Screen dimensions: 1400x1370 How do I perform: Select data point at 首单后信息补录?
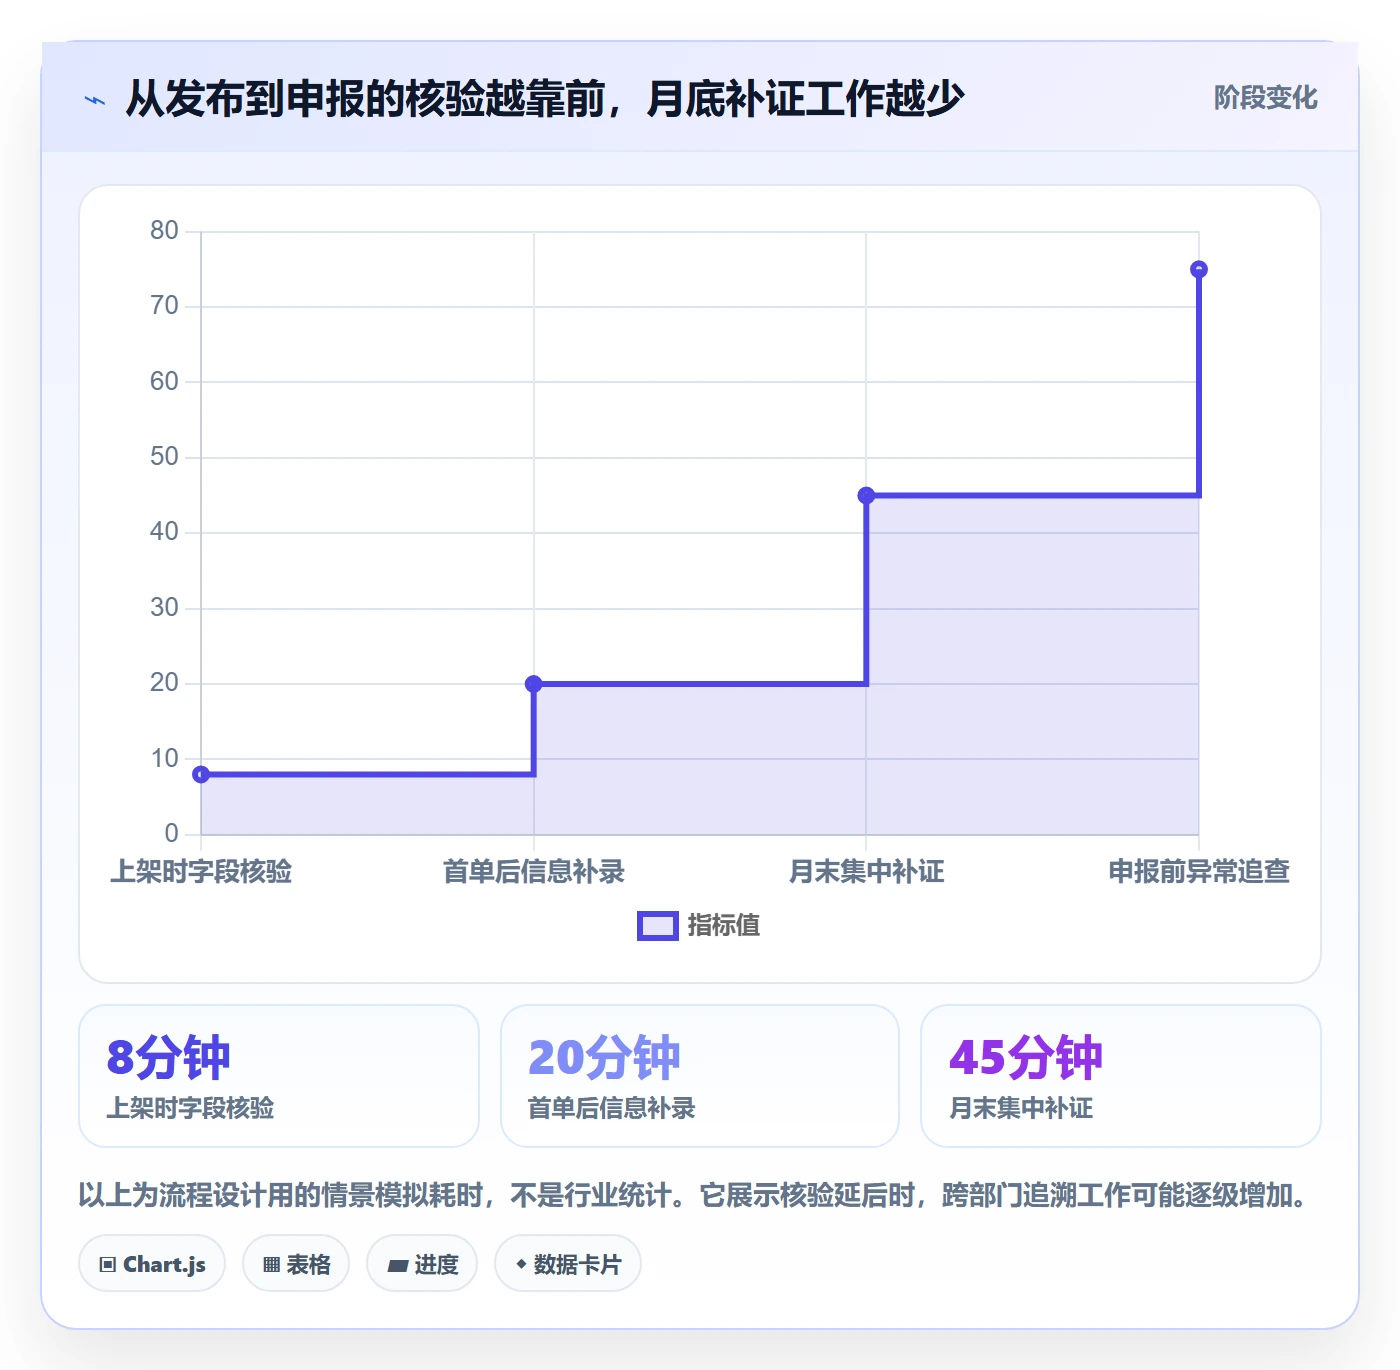[x=534, y=684]
